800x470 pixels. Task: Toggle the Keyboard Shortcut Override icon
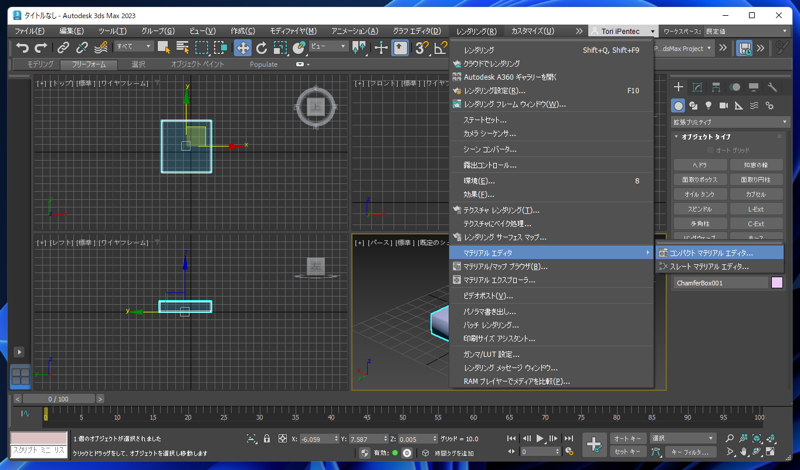400,48
